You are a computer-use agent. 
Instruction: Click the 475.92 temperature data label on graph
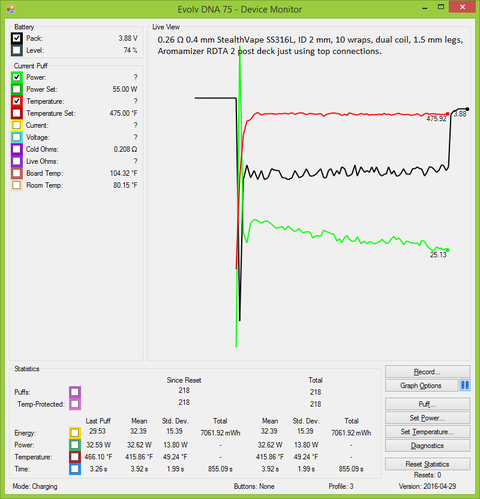(x=436, y=119)
